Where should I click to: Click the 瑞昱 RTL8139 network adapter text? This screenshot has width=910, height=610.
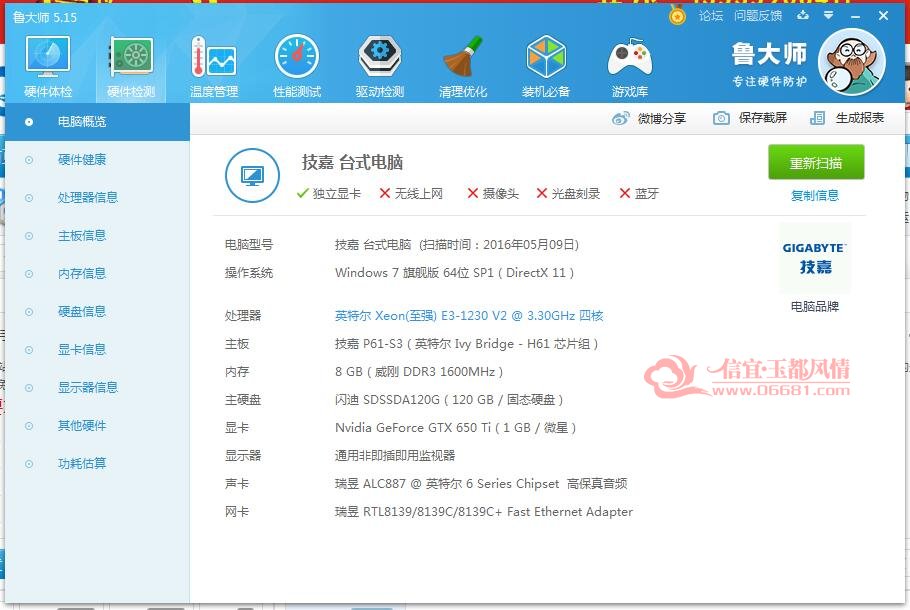(483, 512)
